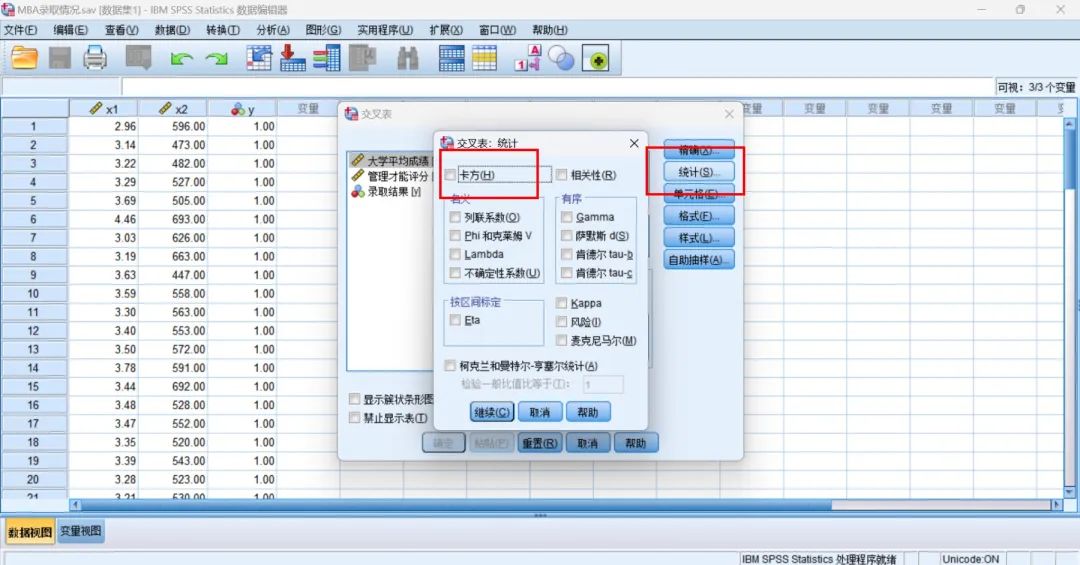1080x565 pixels.
Task: Click SPSS app icon in main title bar
Action: (8, 10)
